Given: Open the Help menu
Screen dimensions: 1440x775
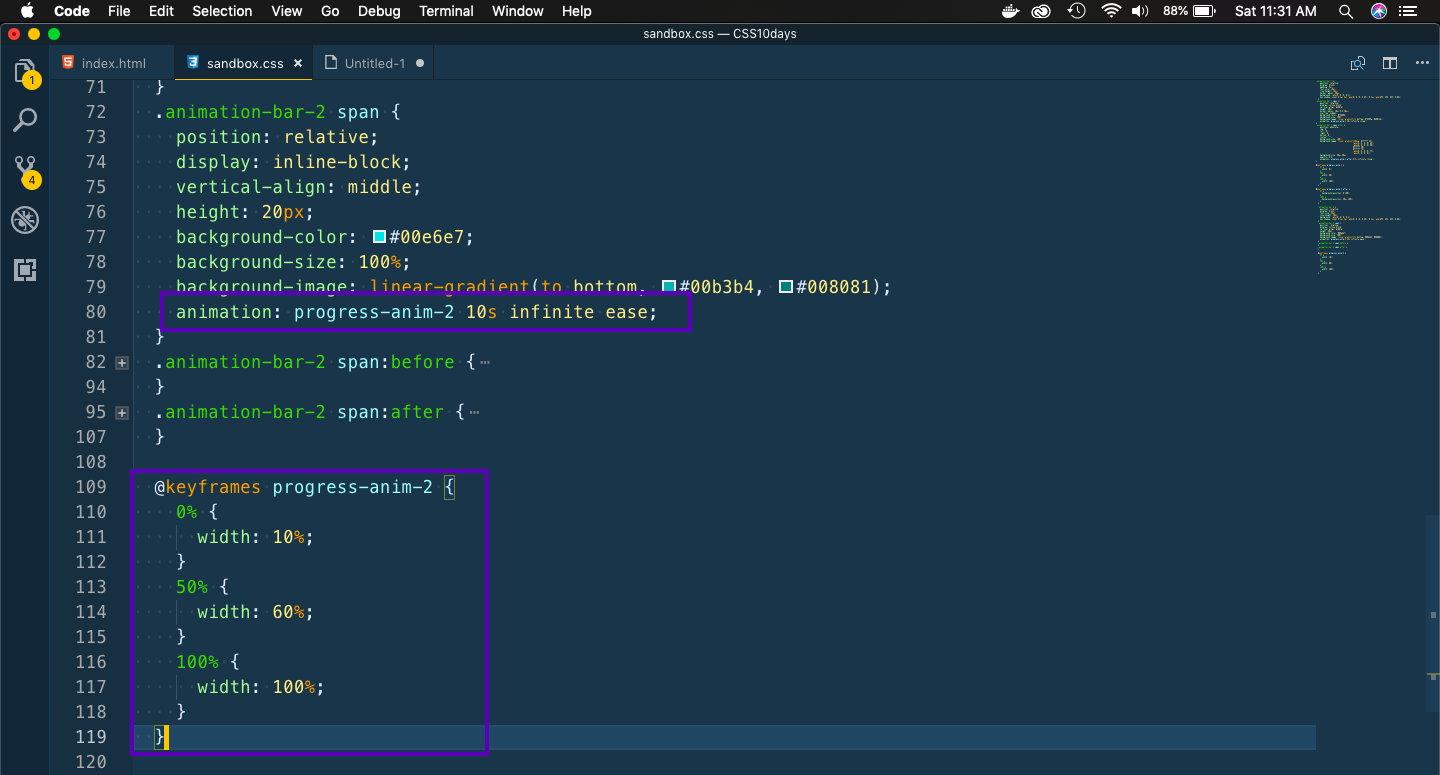Looking at the screenshot, I should pyautogui.click(x=577, y=11).
